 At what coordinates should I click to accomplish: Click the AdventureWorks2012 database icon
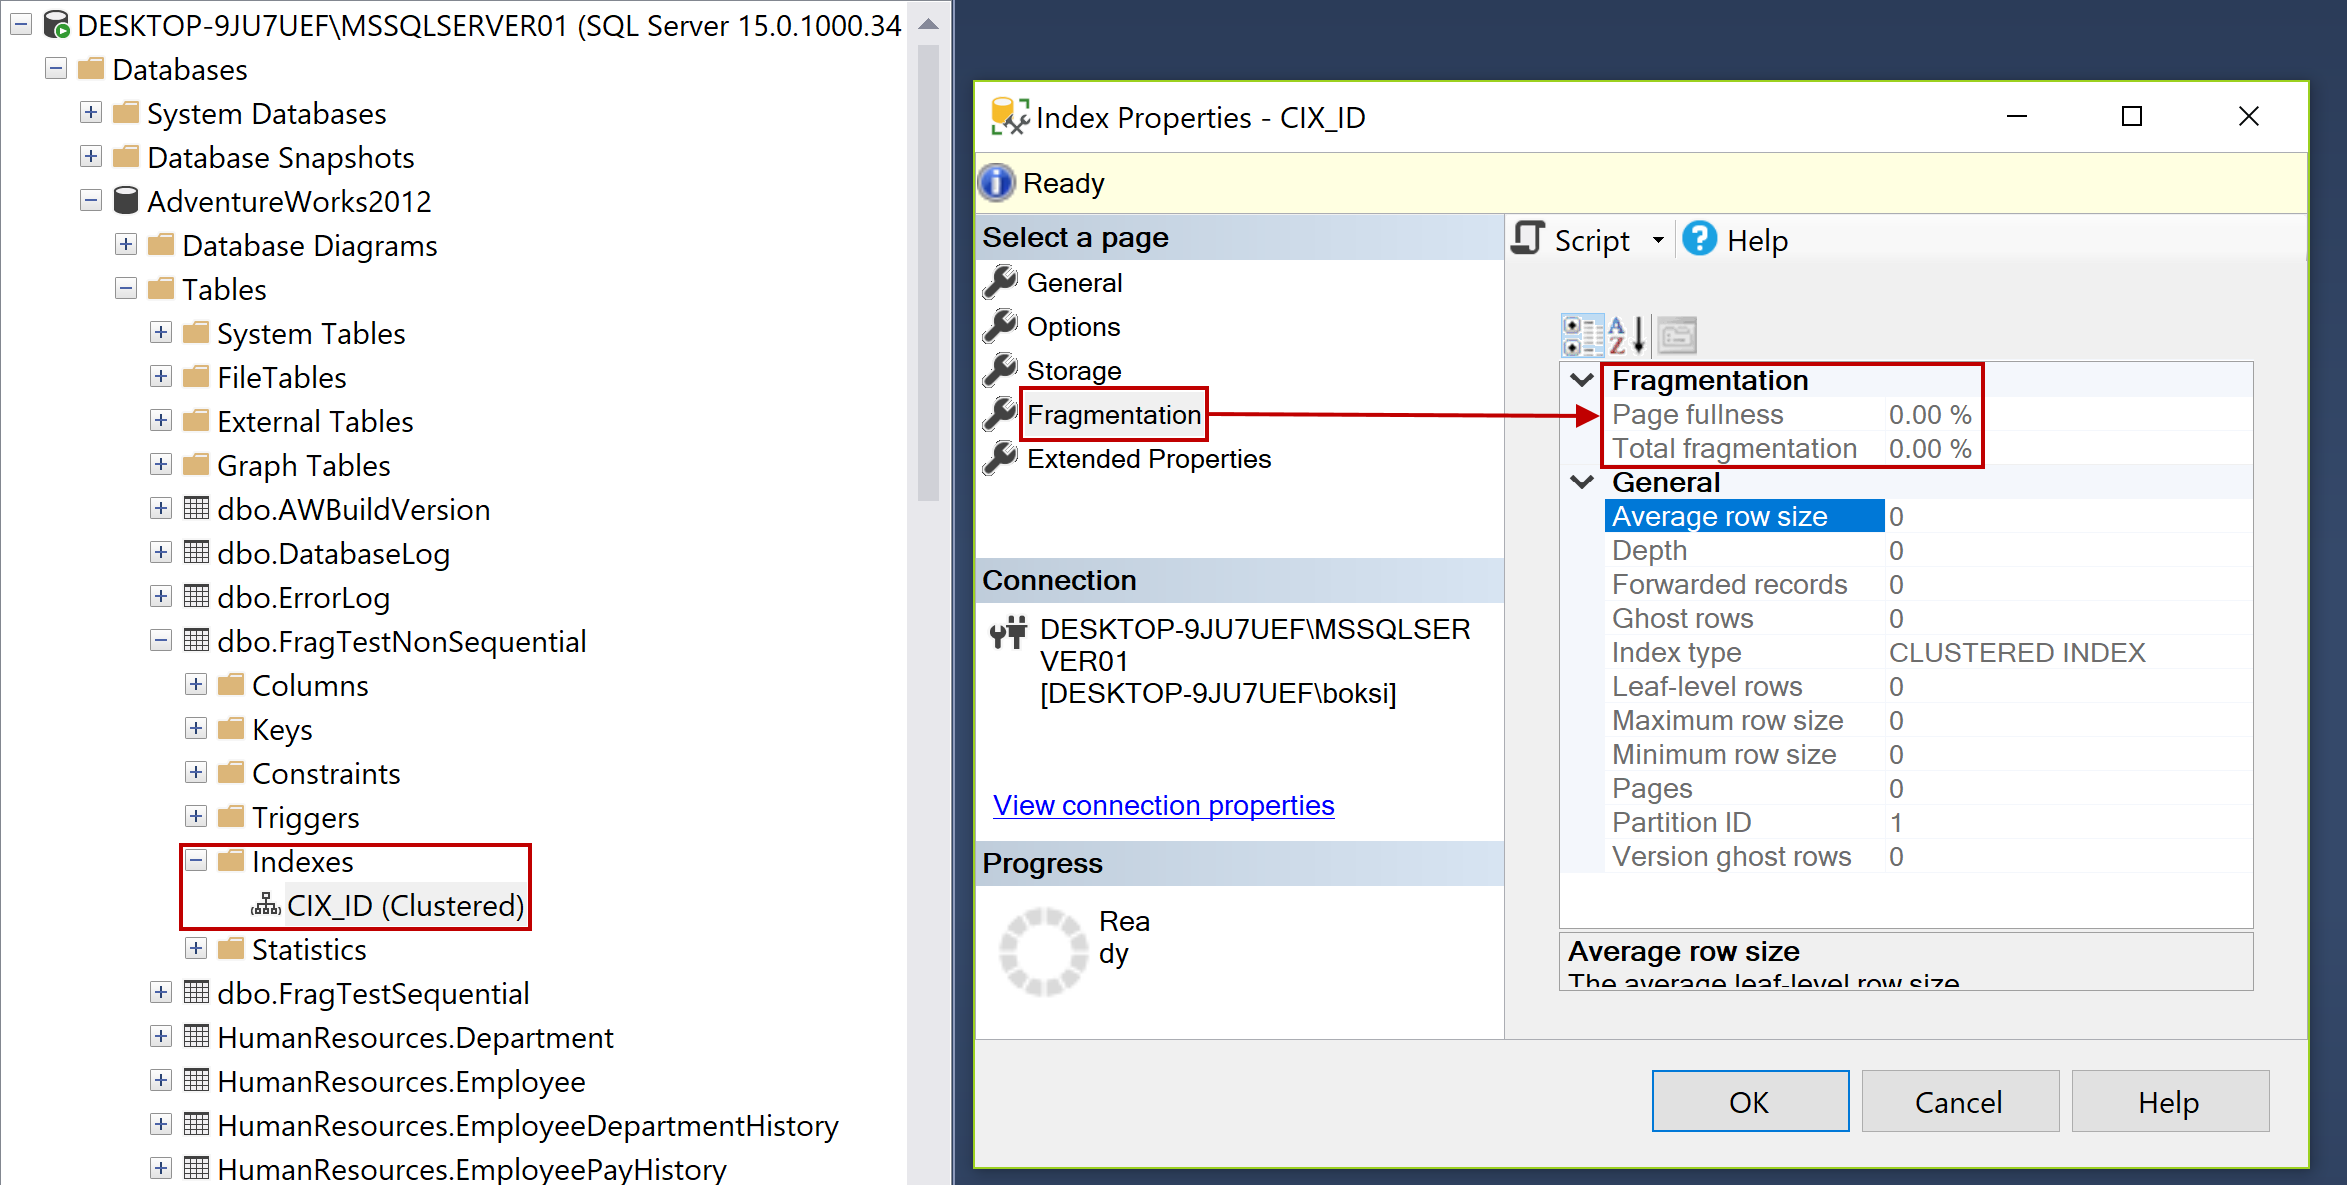point(126,201)
